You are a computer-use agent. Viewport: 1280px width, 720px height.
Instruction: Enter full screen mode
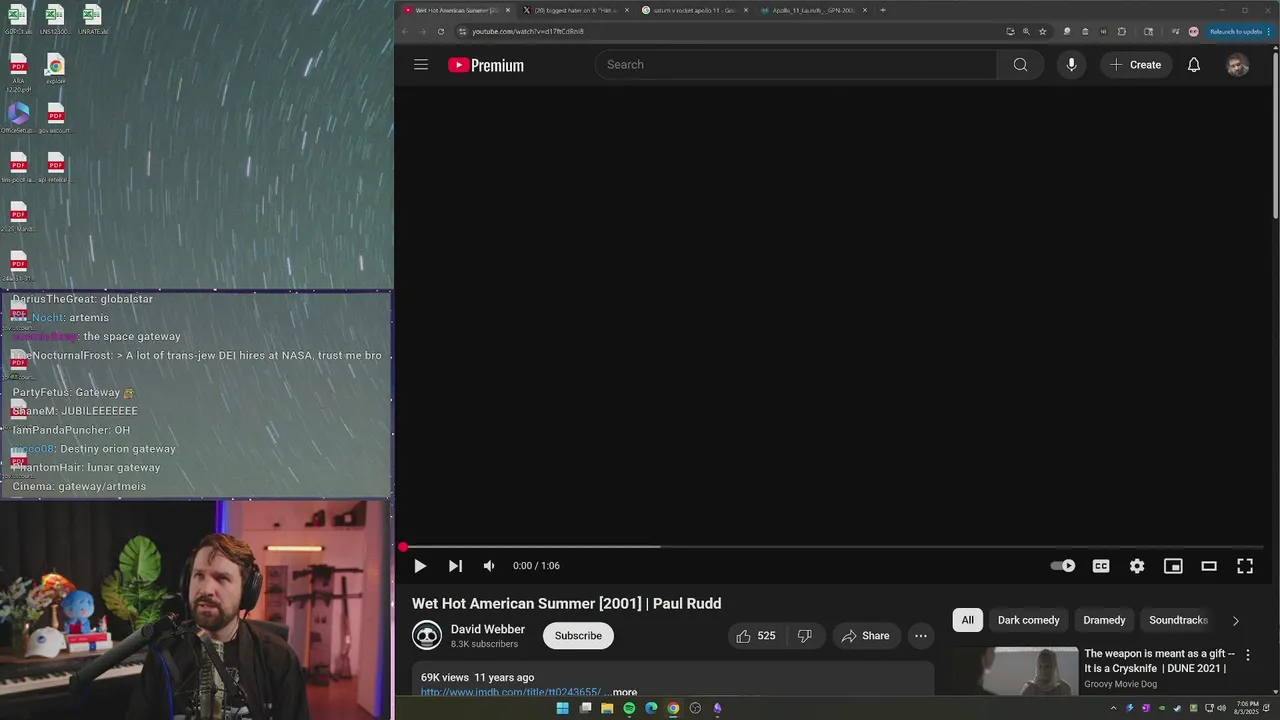click(x=1245, y=566)
